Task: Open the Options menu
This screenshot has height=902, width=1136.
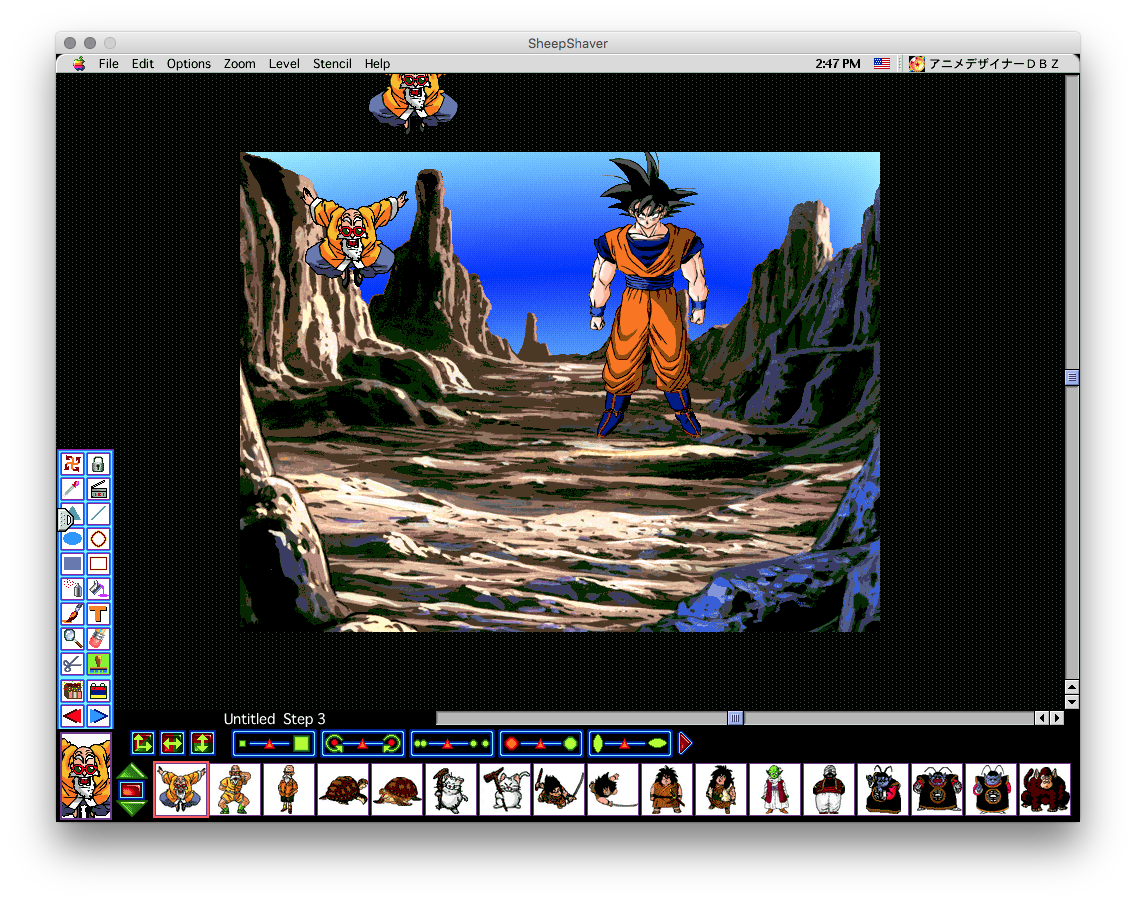Action: tap(188, 64)
